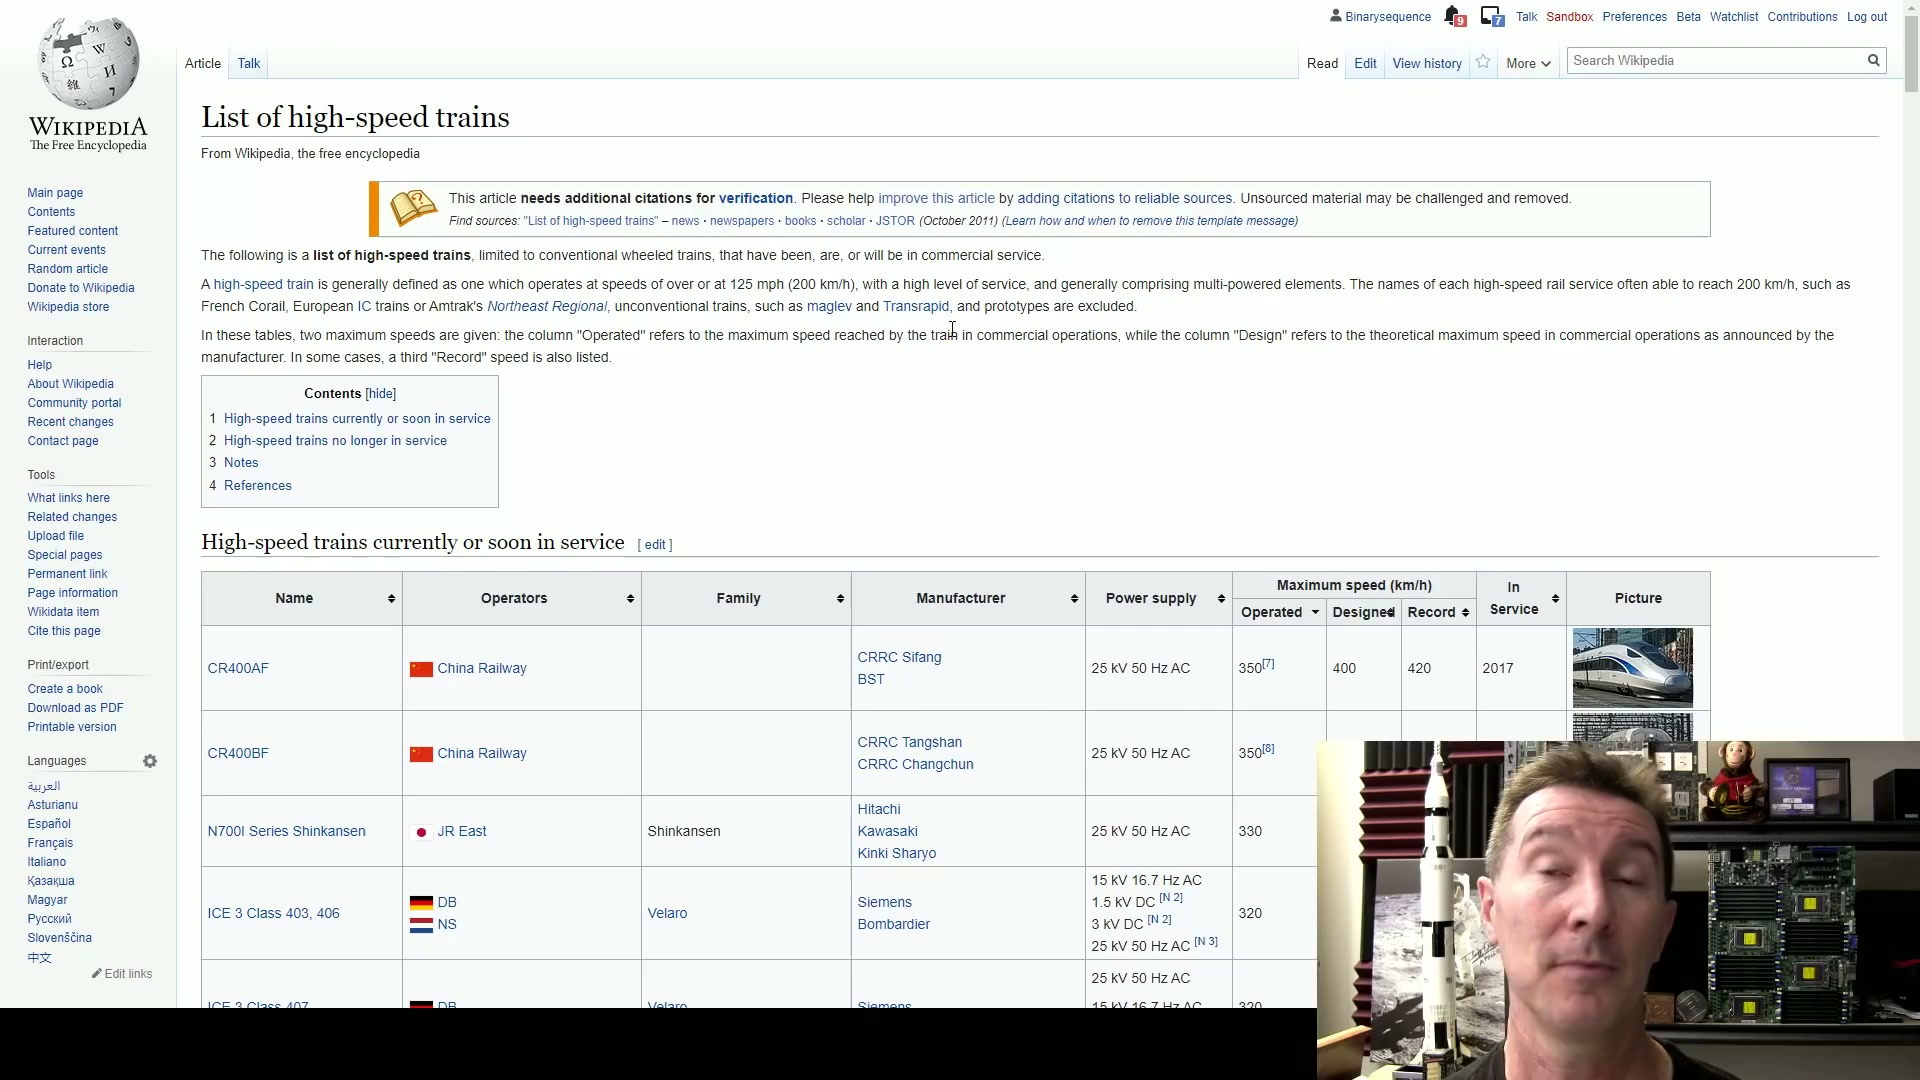Click the Search Wikipedia field
This screenshot has width=1920, height=1080.
pyautogui.click(x=1716, y=61)
